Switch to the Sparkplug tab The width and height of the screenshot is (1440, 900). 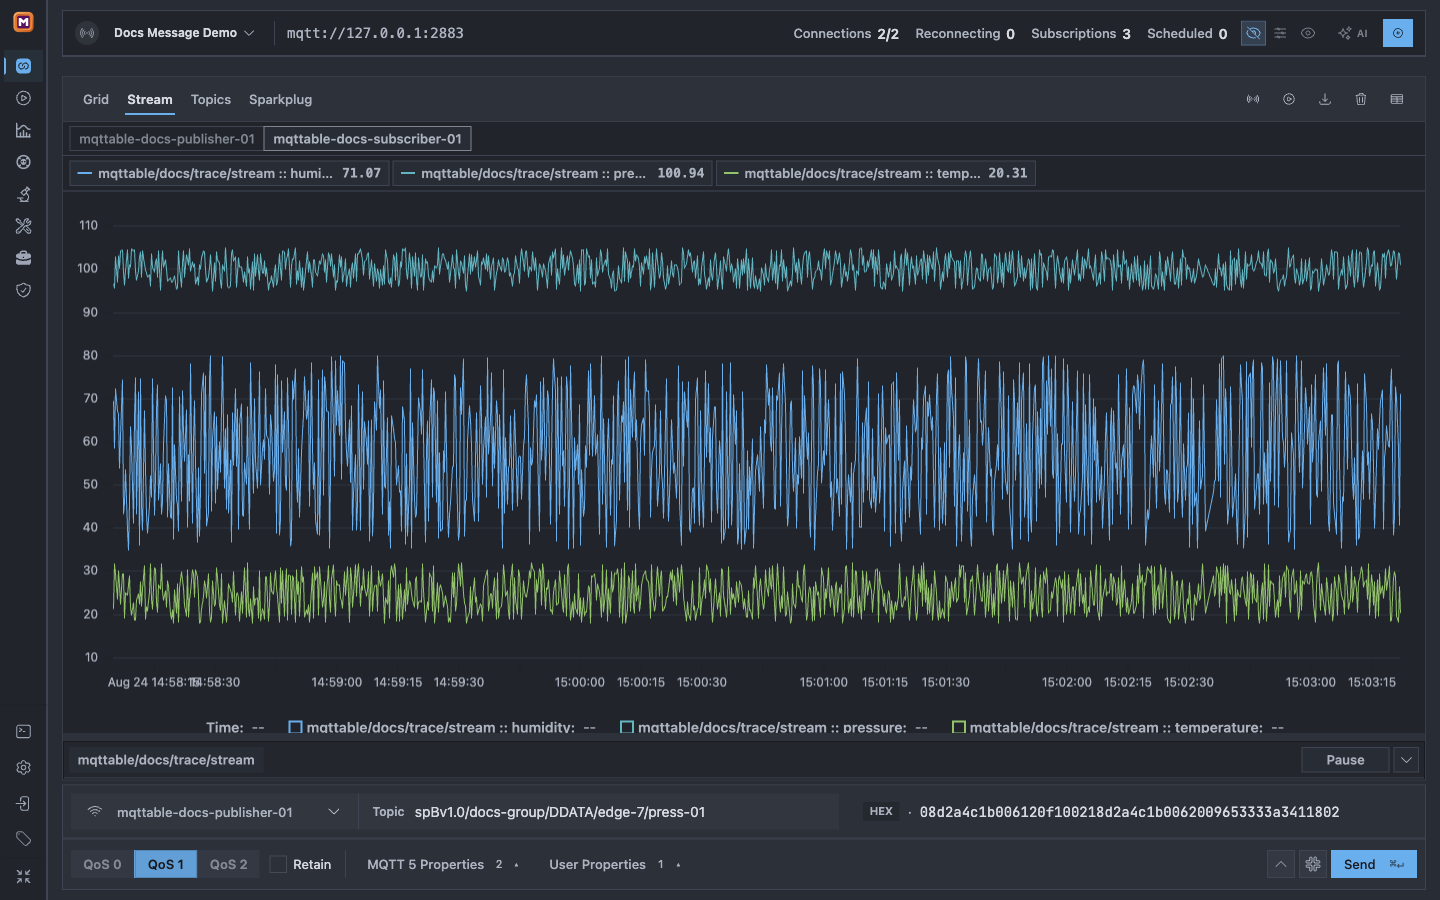pos(280,99)
